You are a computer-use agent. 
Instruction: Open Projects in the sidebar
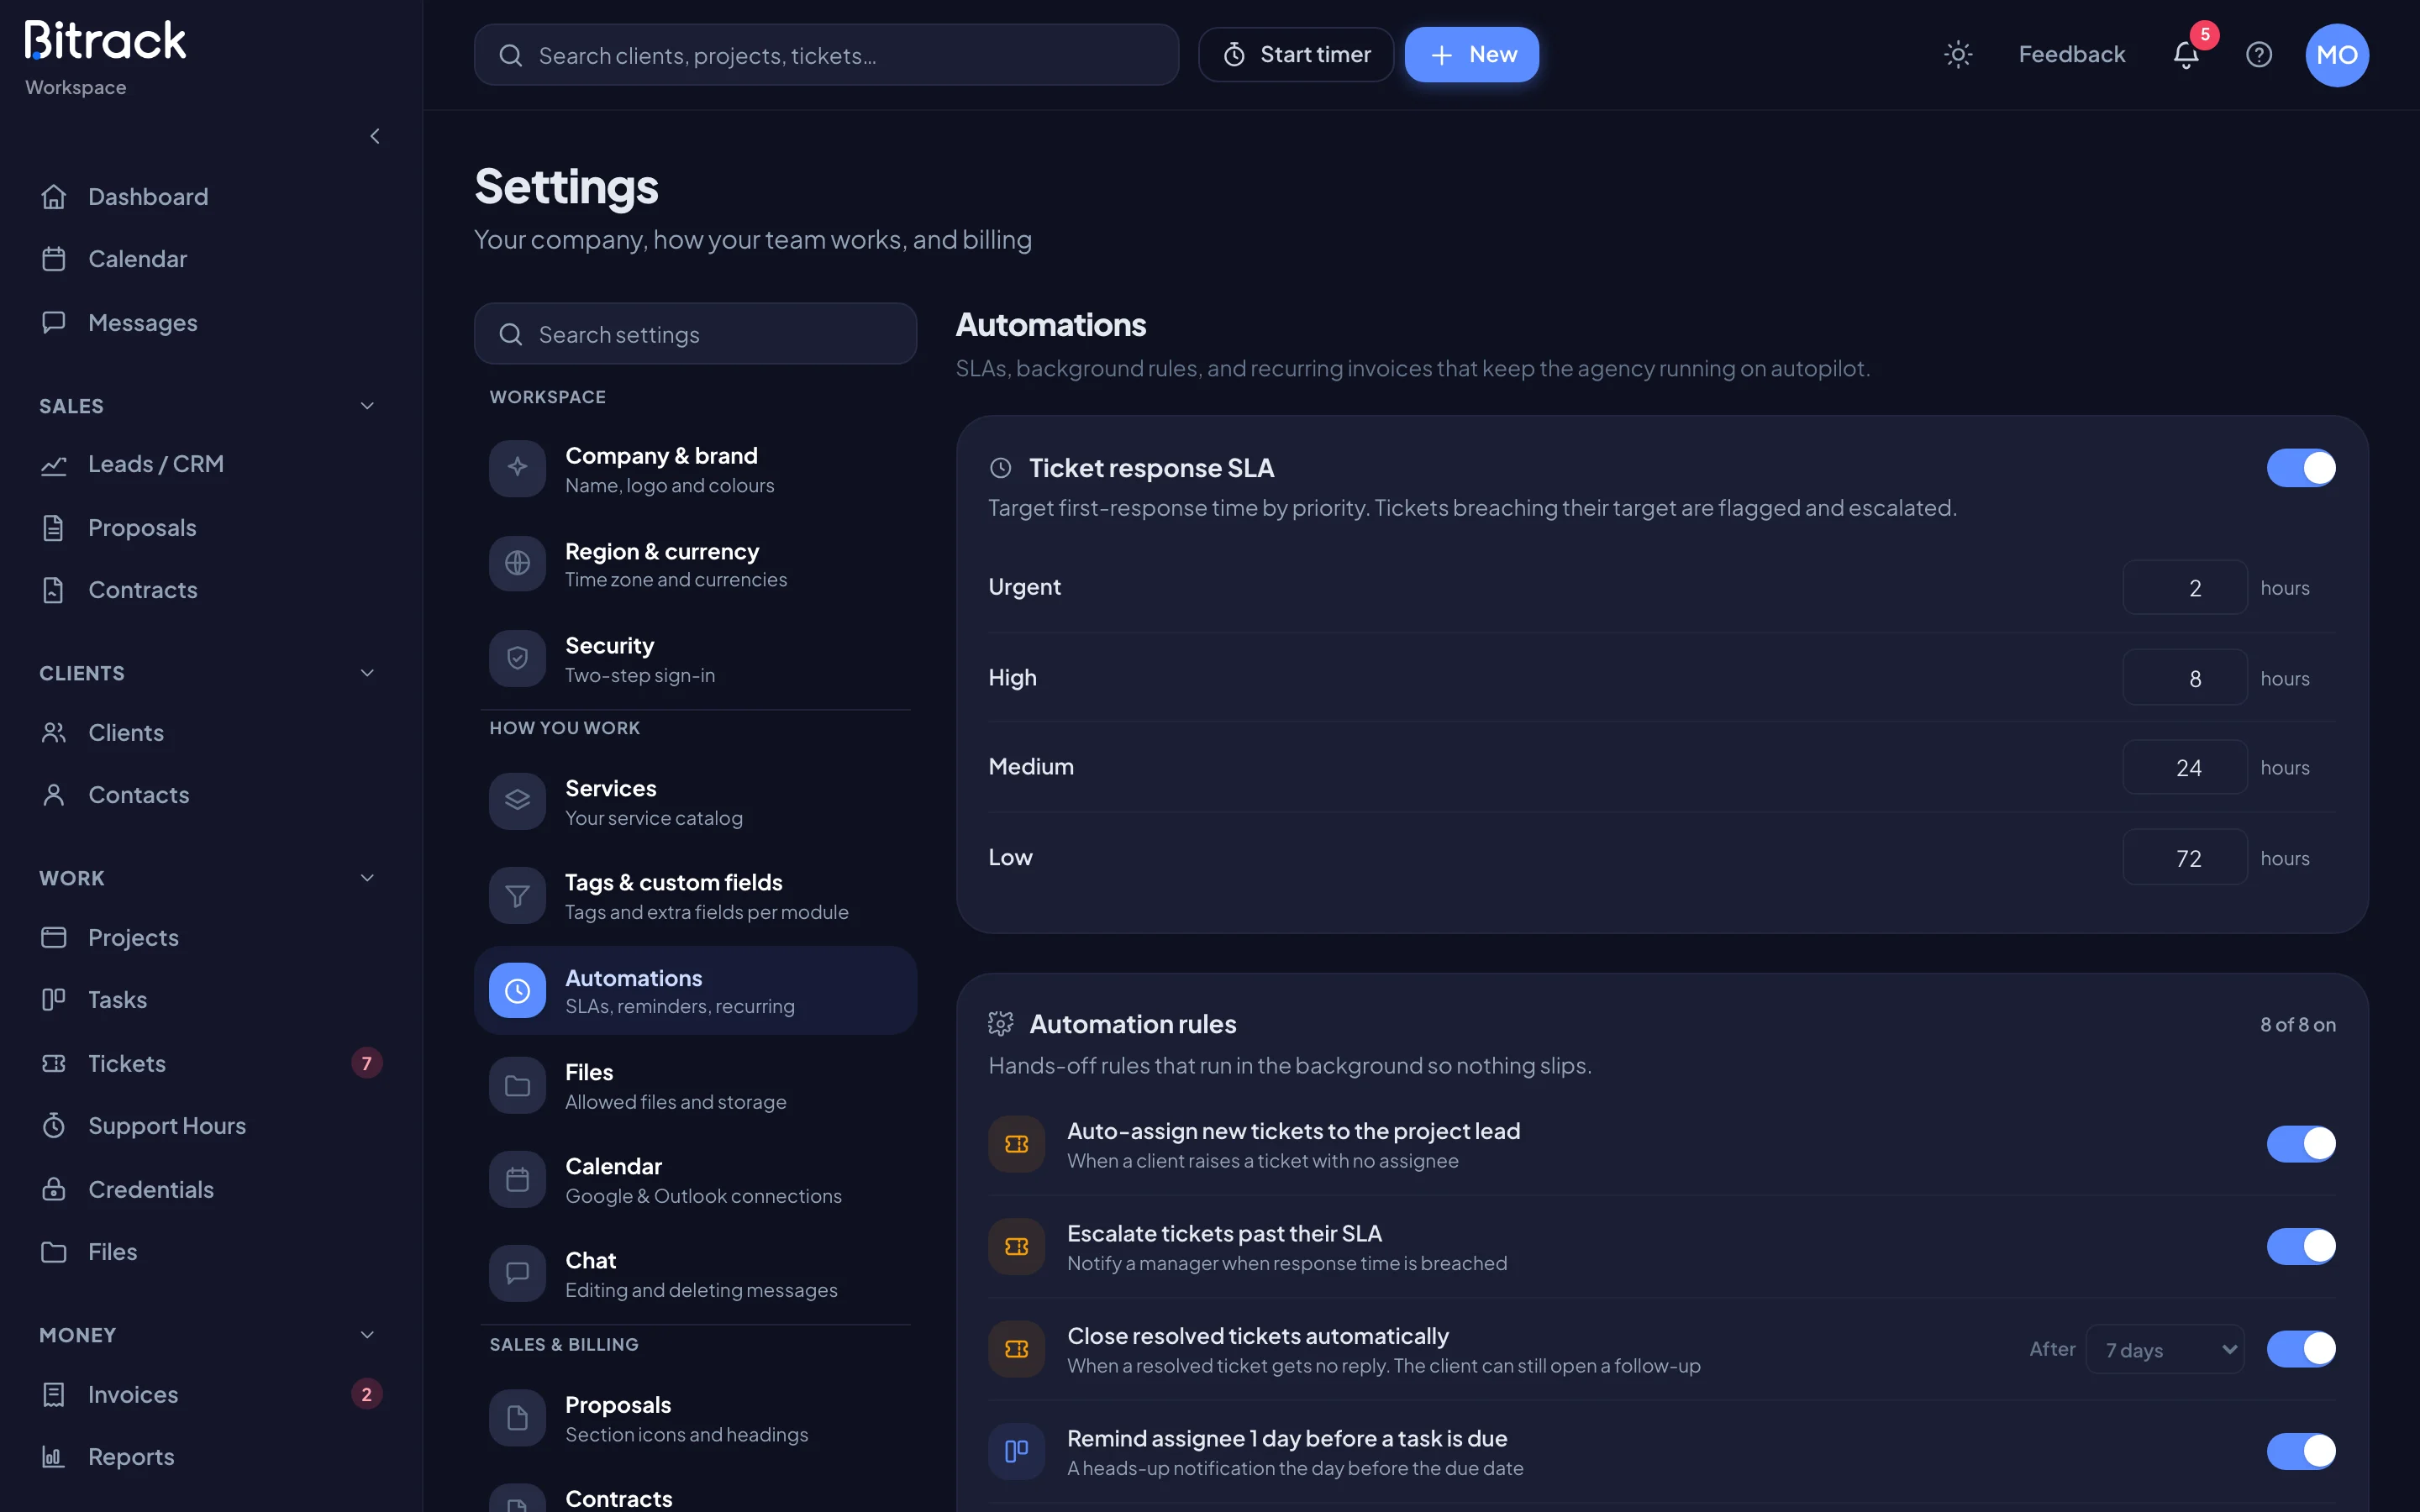(x=209, y=938)
